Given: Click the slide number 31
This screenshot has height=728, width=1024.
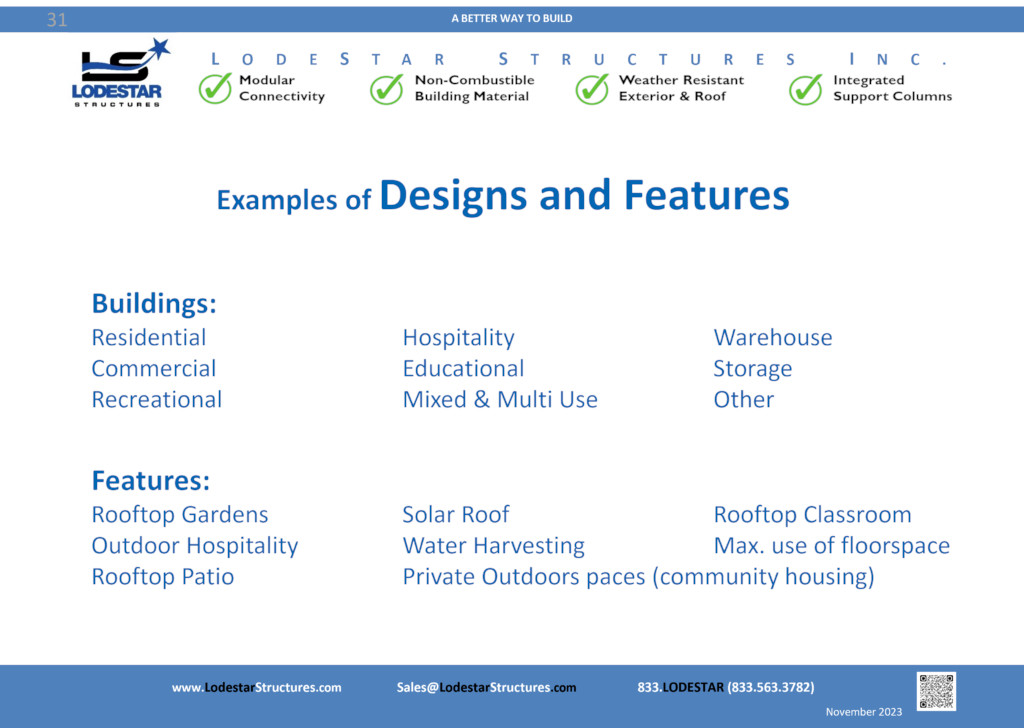Looking at the screenshot, I should (57, 20).
